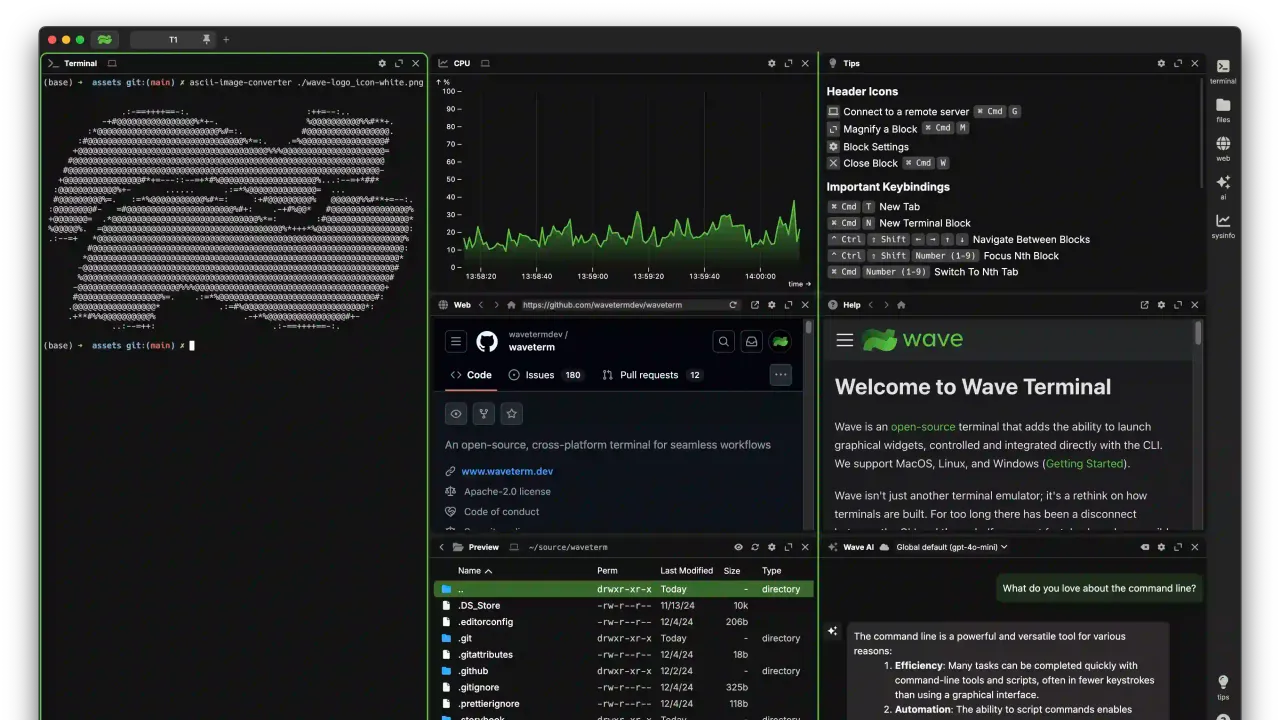The height and width of the screenshot is (720, 1280).
Task: Clear the Wave AI chat history
Action: (x=1144, y=547)
